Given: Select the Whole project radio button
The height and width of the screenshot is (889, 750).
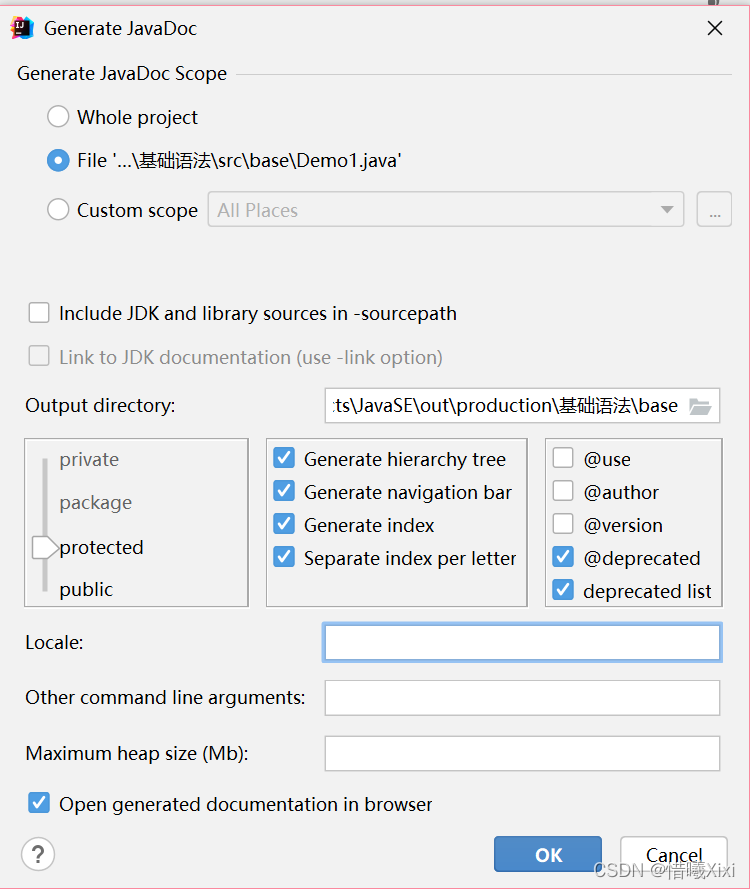Looking at the screenshot, I should click(58, 117).
